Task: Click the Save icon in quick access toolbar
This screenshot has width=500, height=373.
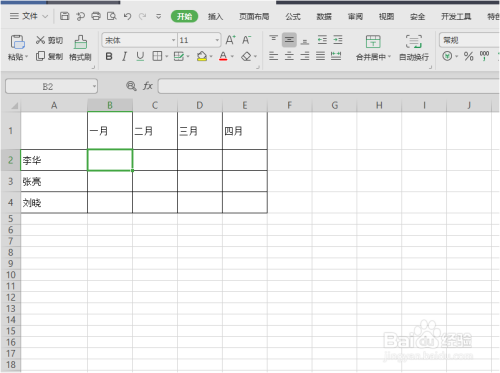Action: tap(64, 16)
